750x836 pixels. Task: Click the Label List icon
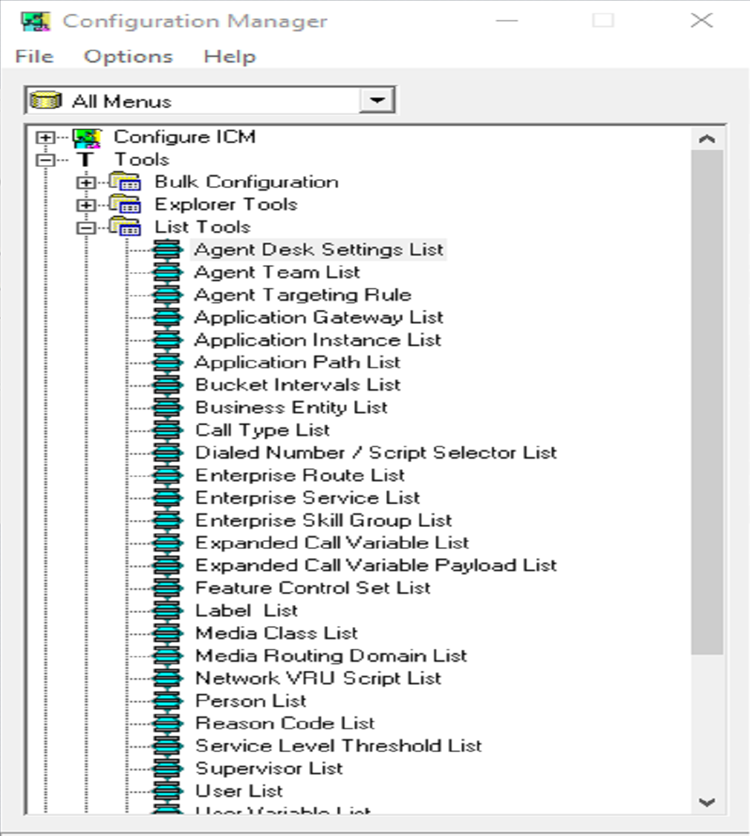click(x=167, y=611)
